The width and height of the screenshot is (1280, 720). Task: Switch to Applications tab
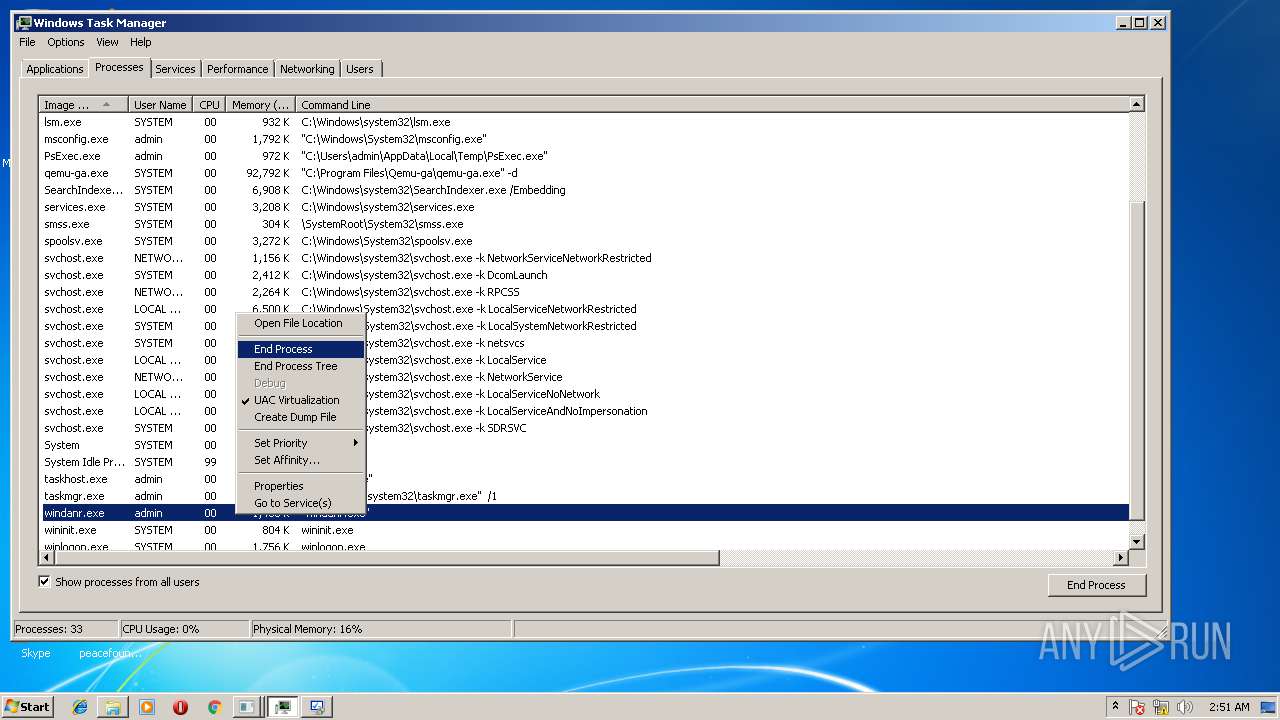click(54, 69)
